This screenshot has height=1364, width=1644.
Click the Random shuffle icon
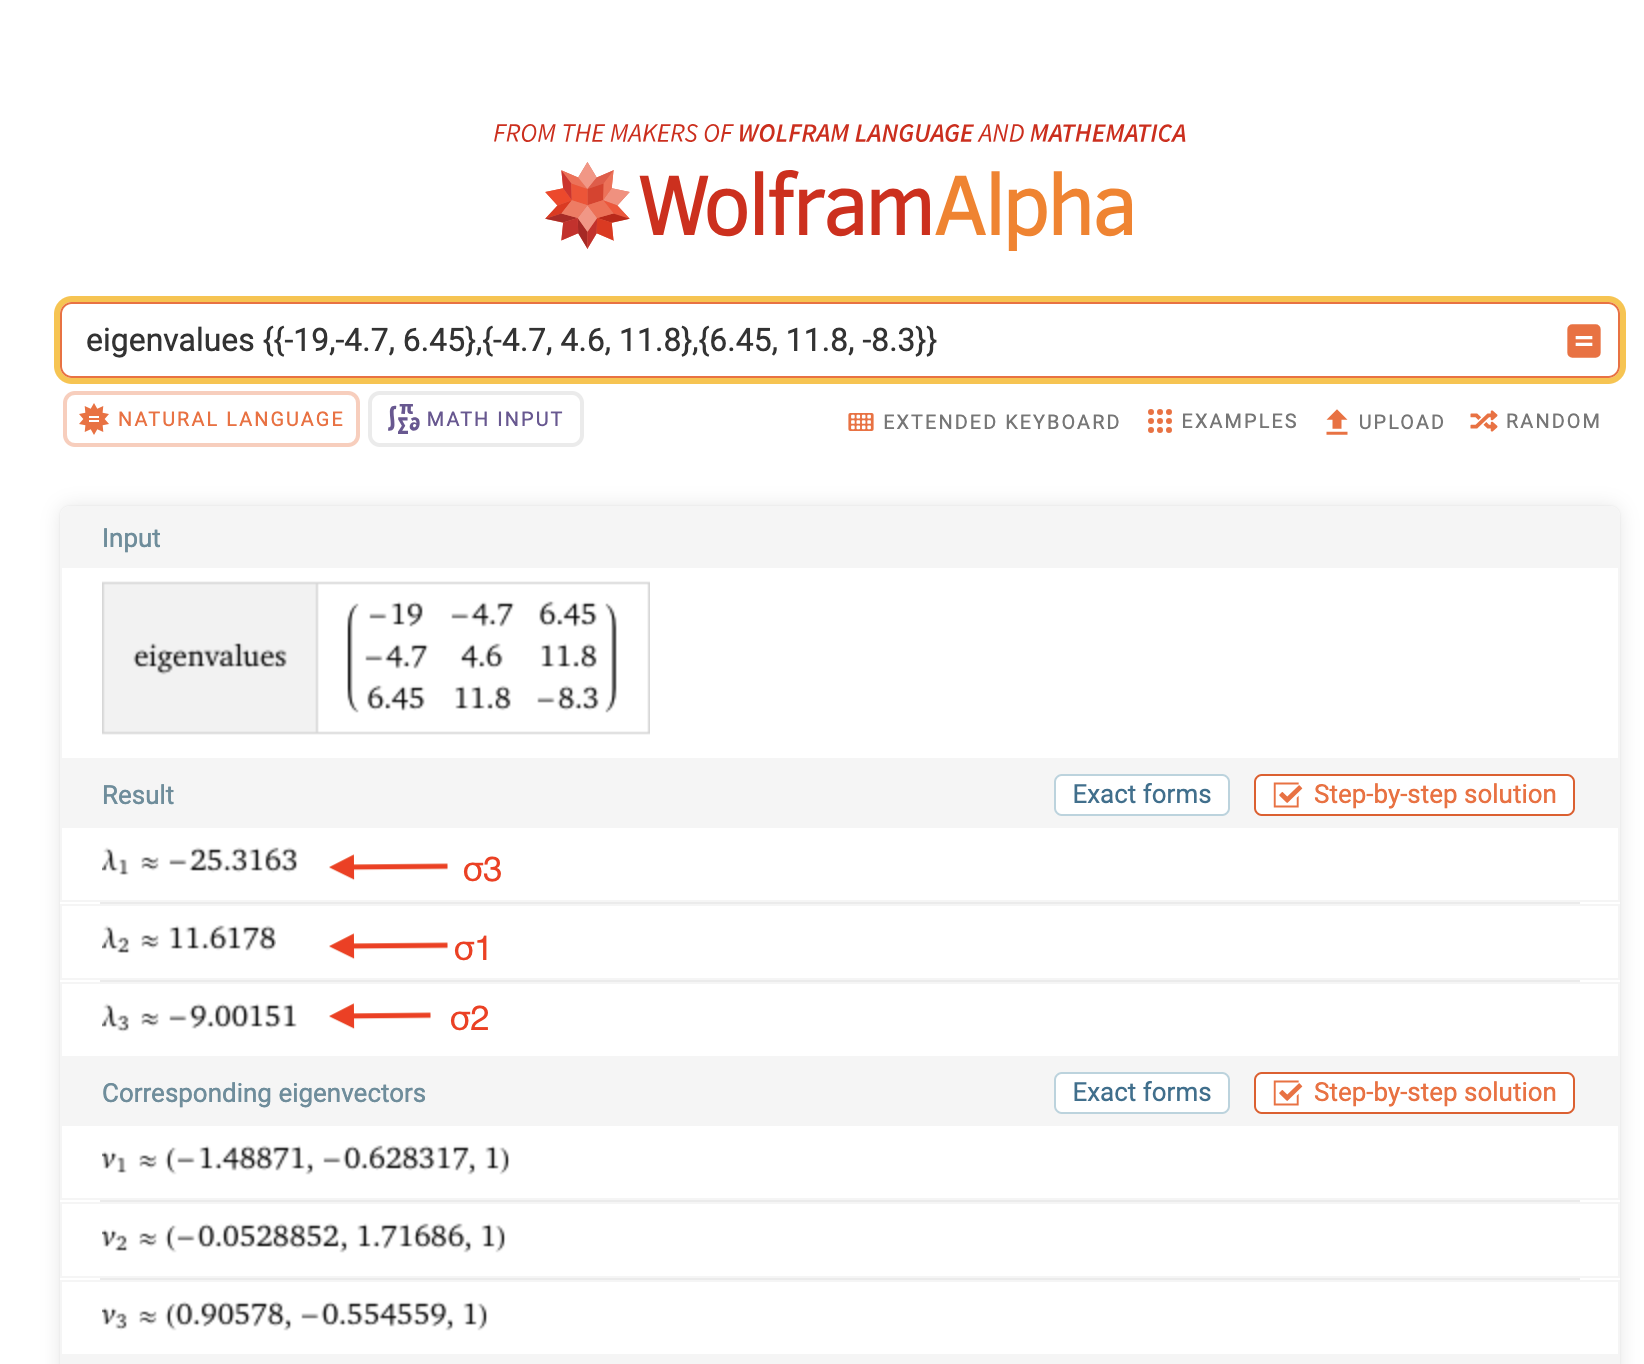pyautogui.click(x=1483, y=421)
